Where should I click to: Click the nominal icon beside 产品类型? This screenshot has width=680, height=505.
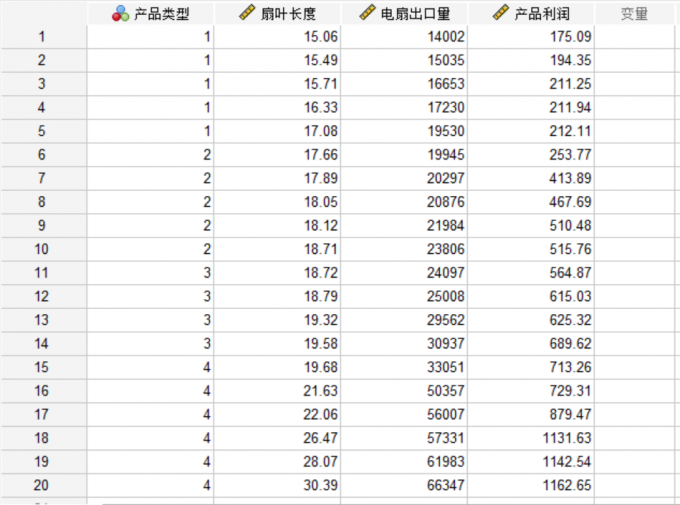[121, 13]
